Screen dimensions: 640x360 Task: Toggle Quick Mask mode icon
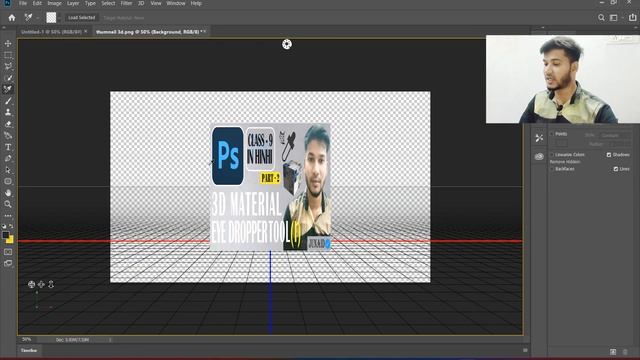[x=8, y=252]
